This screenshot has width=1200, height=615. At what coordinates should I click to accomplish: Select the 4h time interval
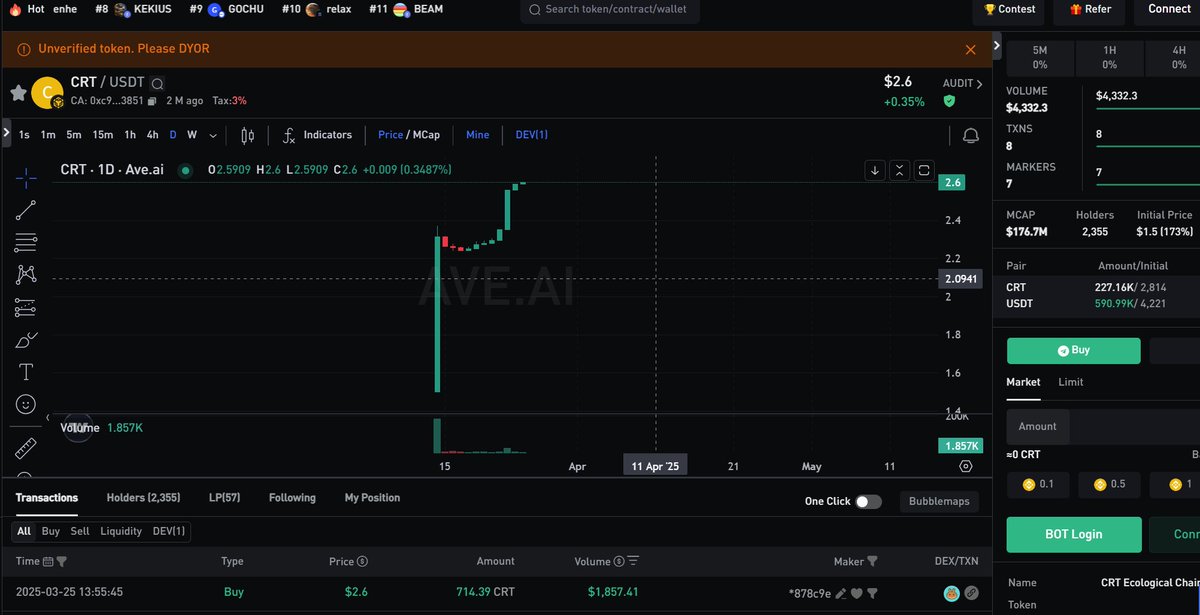[152, 135]
